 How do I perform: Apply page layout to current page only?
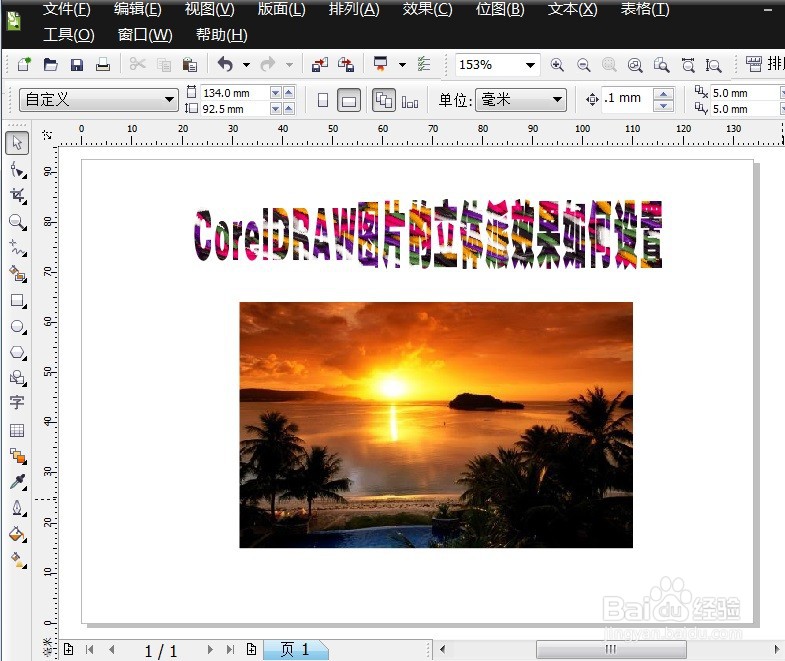410,102
